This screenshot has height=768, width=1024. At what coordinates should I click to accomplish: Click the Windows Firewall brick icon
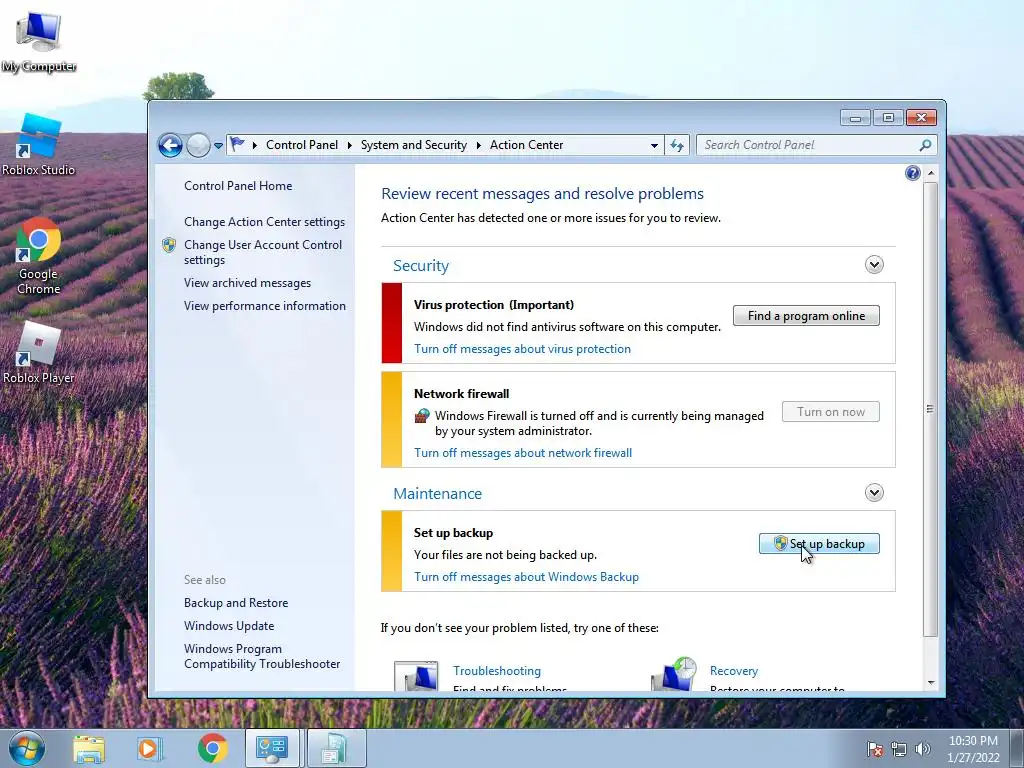(422, 416)
